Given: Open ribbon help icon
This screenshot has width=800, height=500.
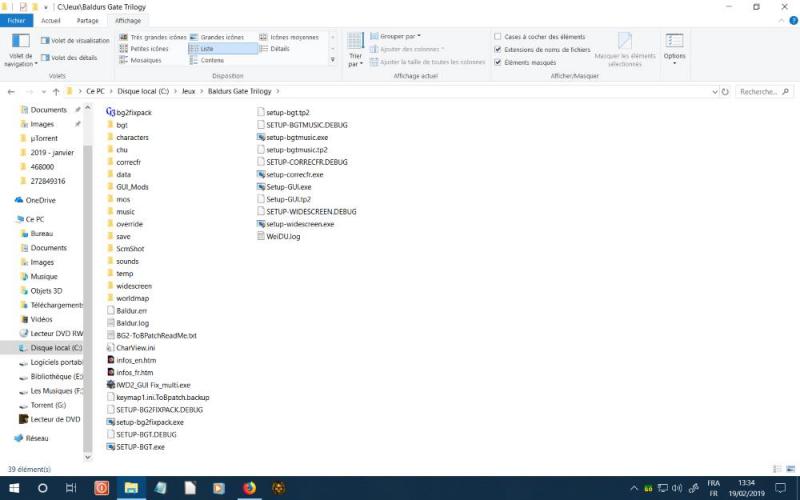Looking at the screenshot, I should [793, 21].
